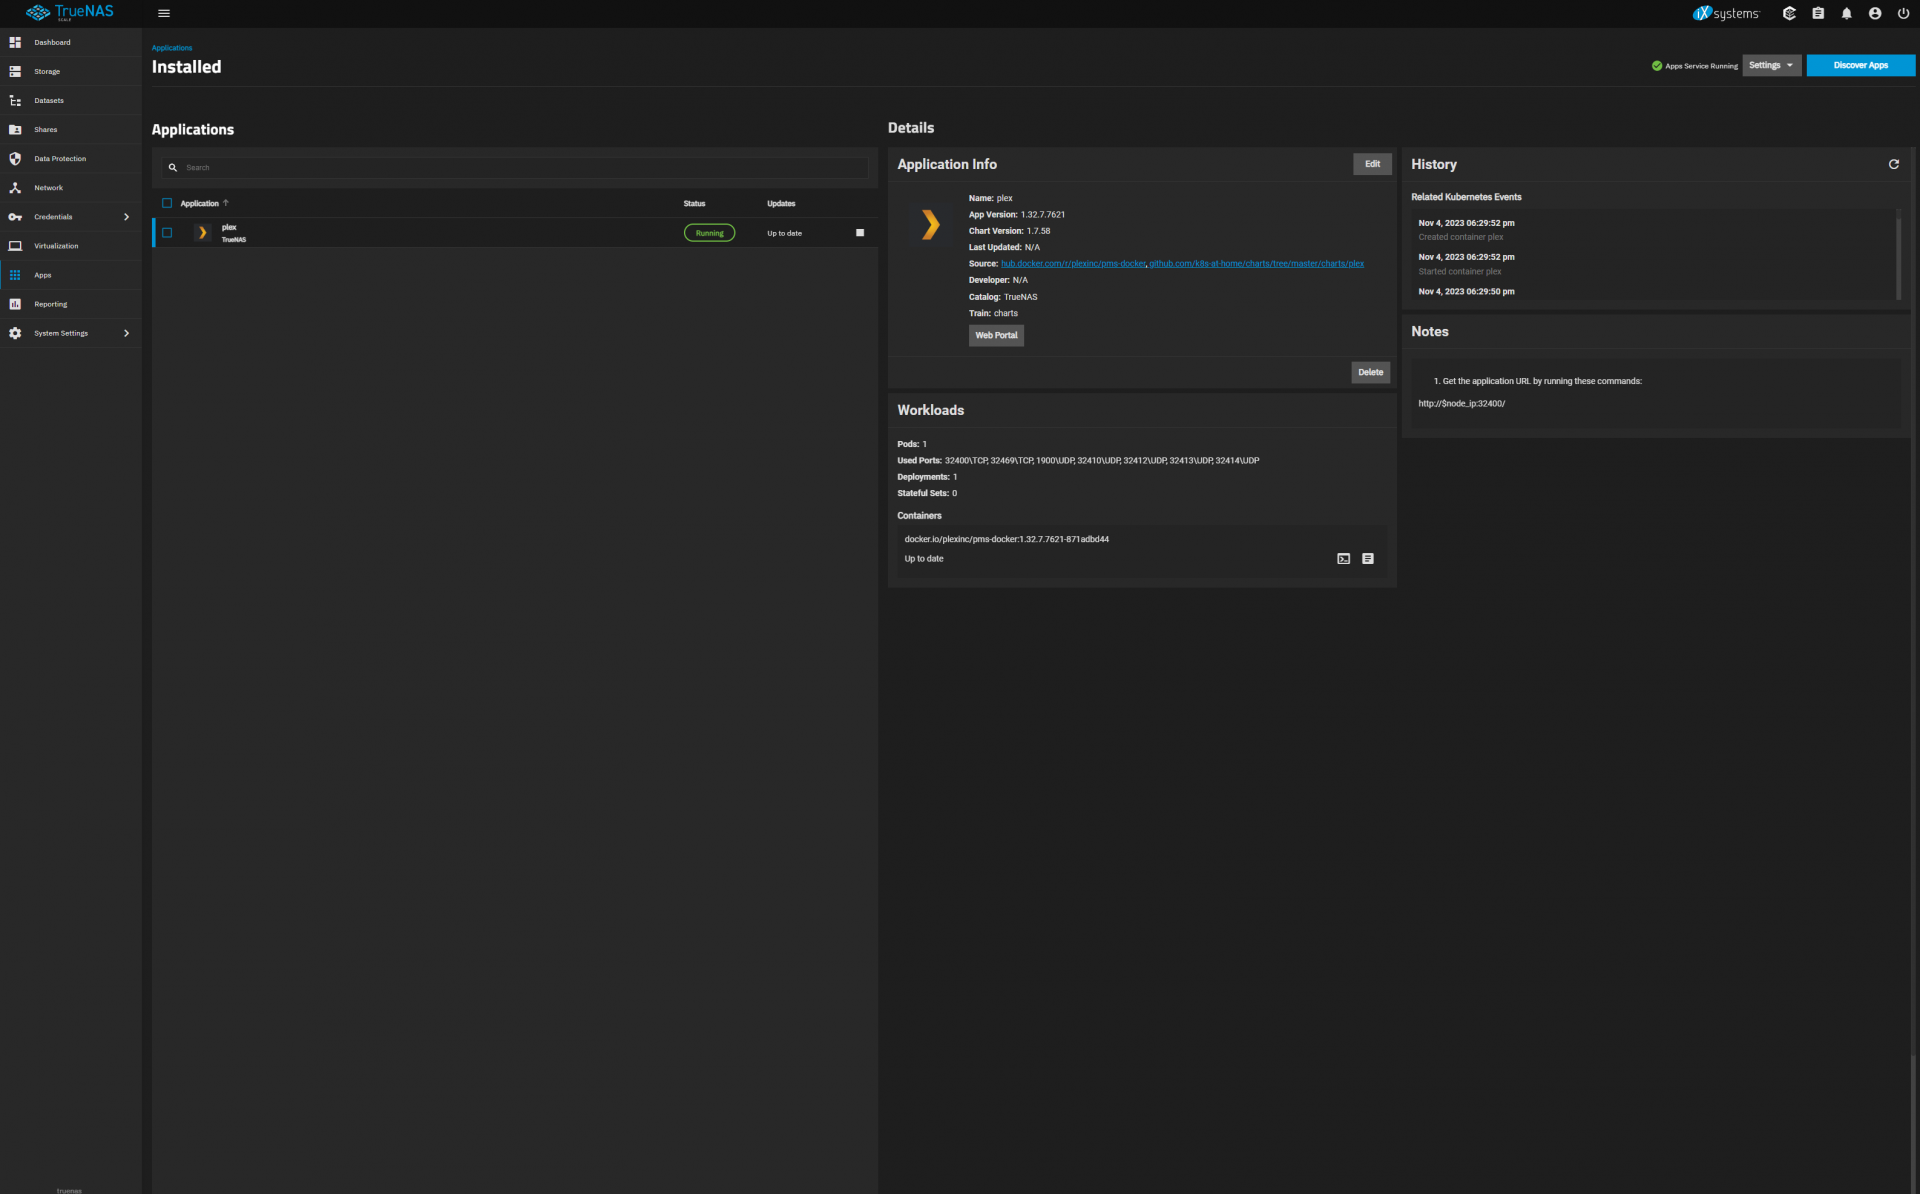The width and height of the screenshot is (1920, 1194).
Task: Click the search magnifier icon
Action: (173, 168)
